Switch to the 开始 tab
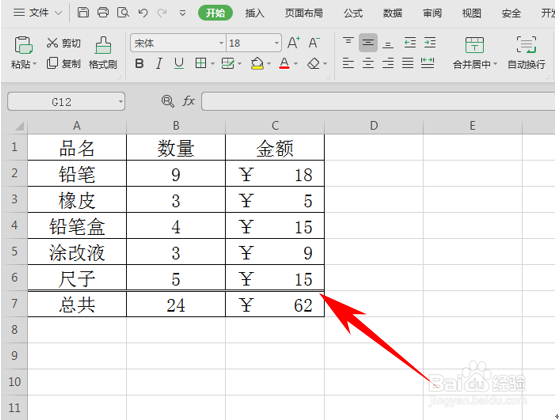Image resolution: width=559 pixels, height=420 pixels. click(215, 13)
